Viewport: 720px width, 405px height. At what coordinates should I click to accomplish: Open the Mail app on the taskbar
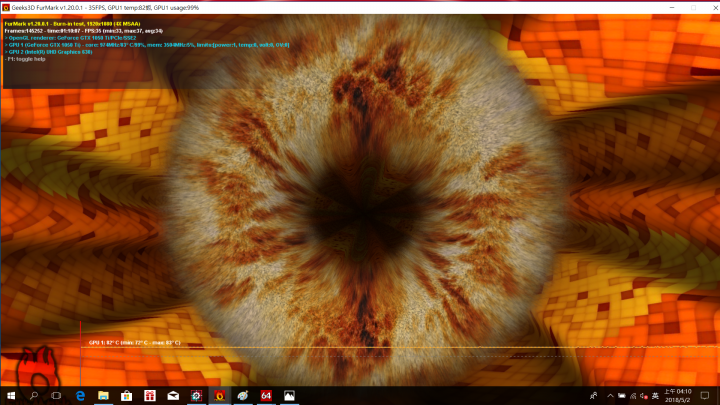pyautogui.click(x=173, y=395)
